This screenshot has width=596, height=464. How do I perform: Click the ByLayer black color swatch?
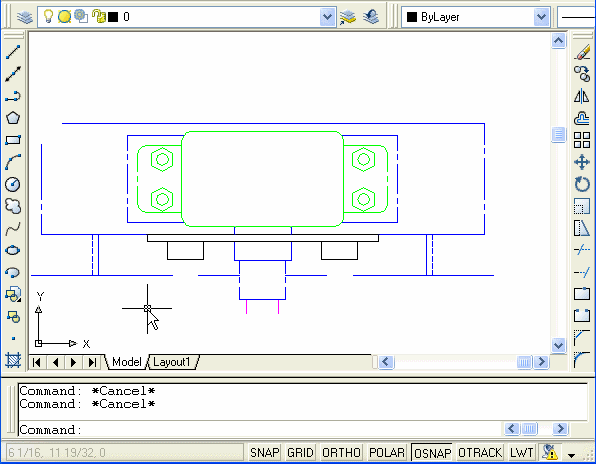(x=412, y=17)
